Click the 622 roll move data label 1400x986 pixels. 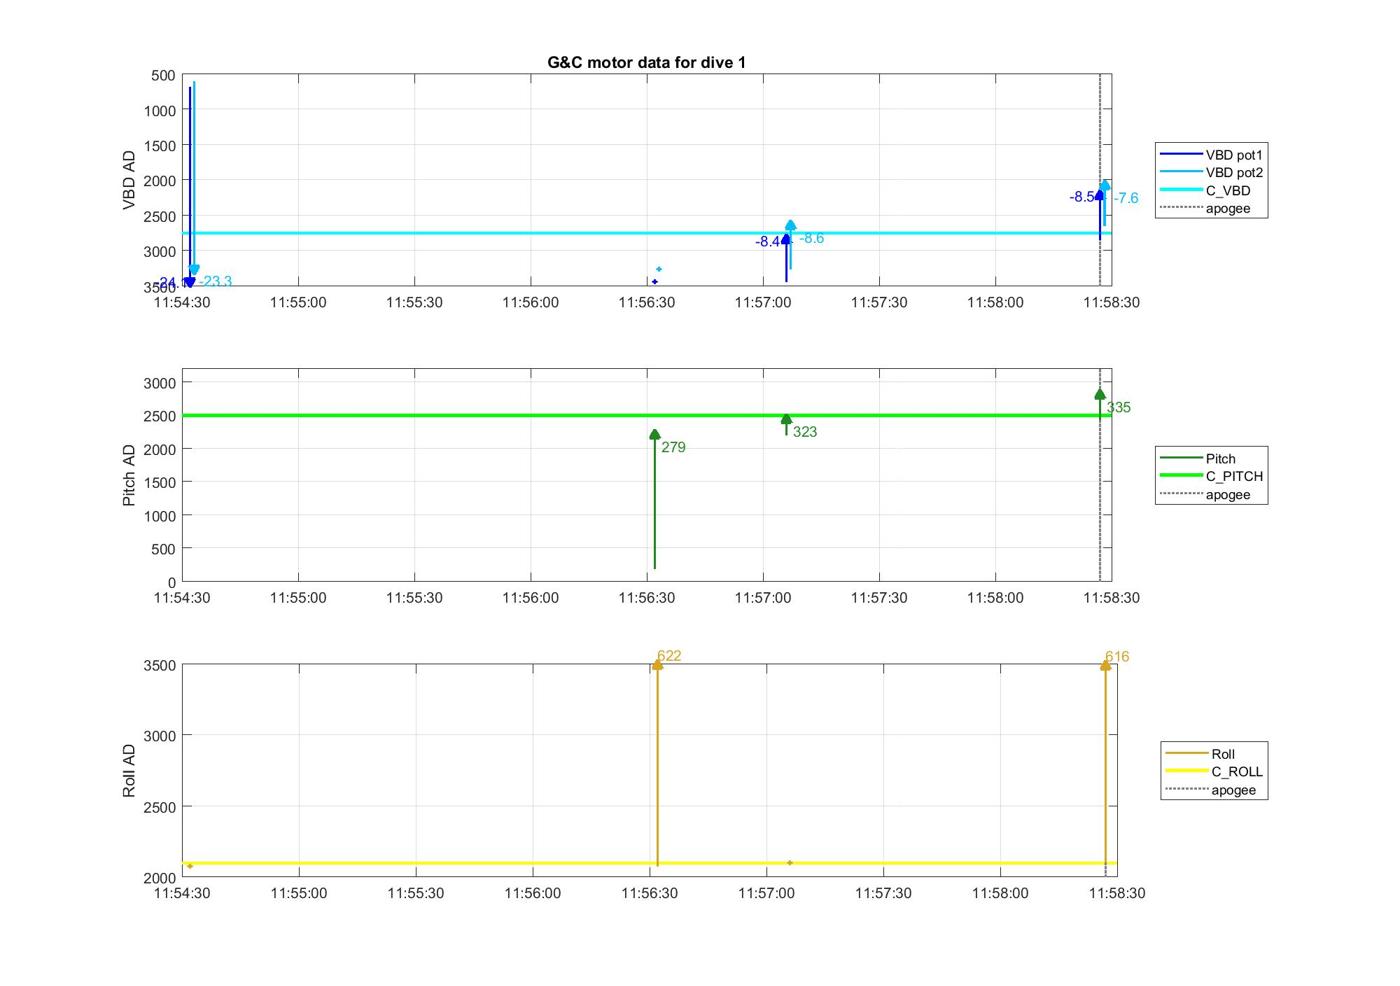(x=669, y=656)
